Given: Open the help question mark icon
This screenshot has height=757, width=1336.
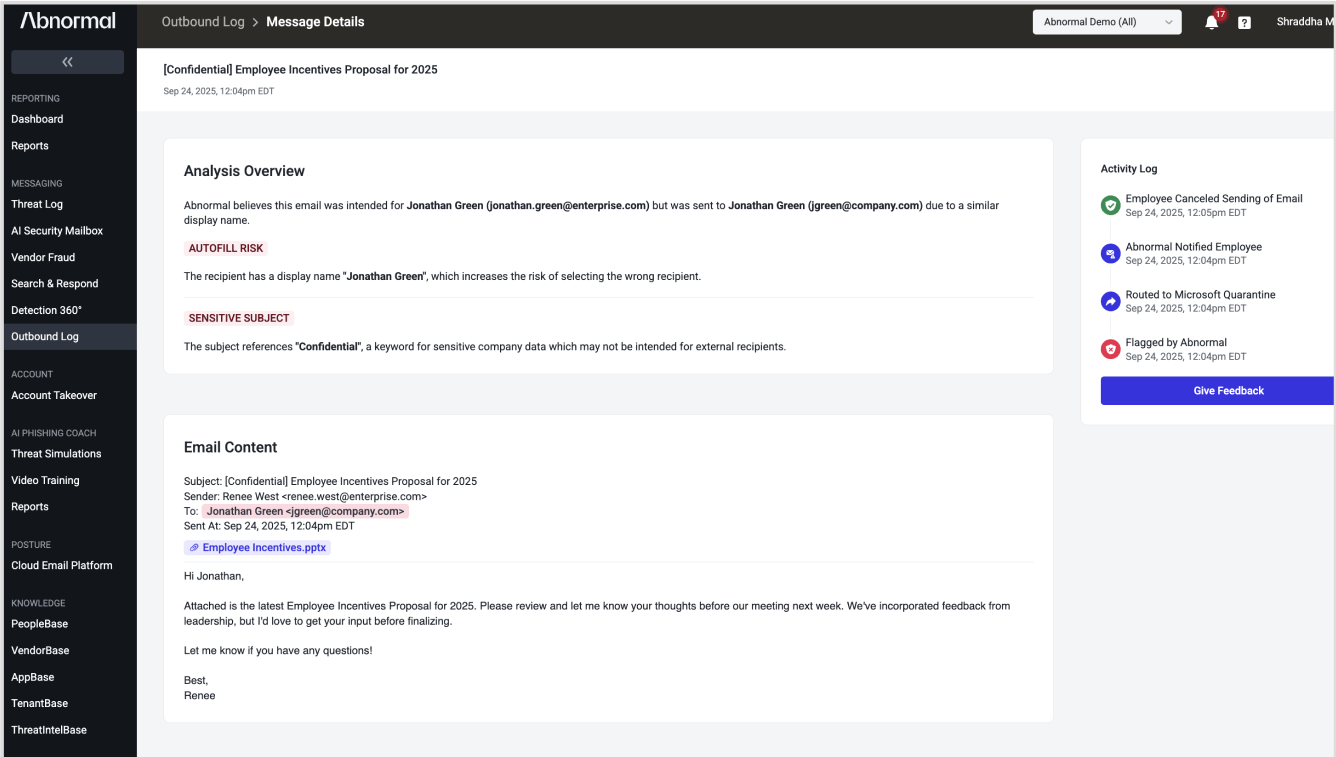Looking at the screenshot, I should [1244, 23].
